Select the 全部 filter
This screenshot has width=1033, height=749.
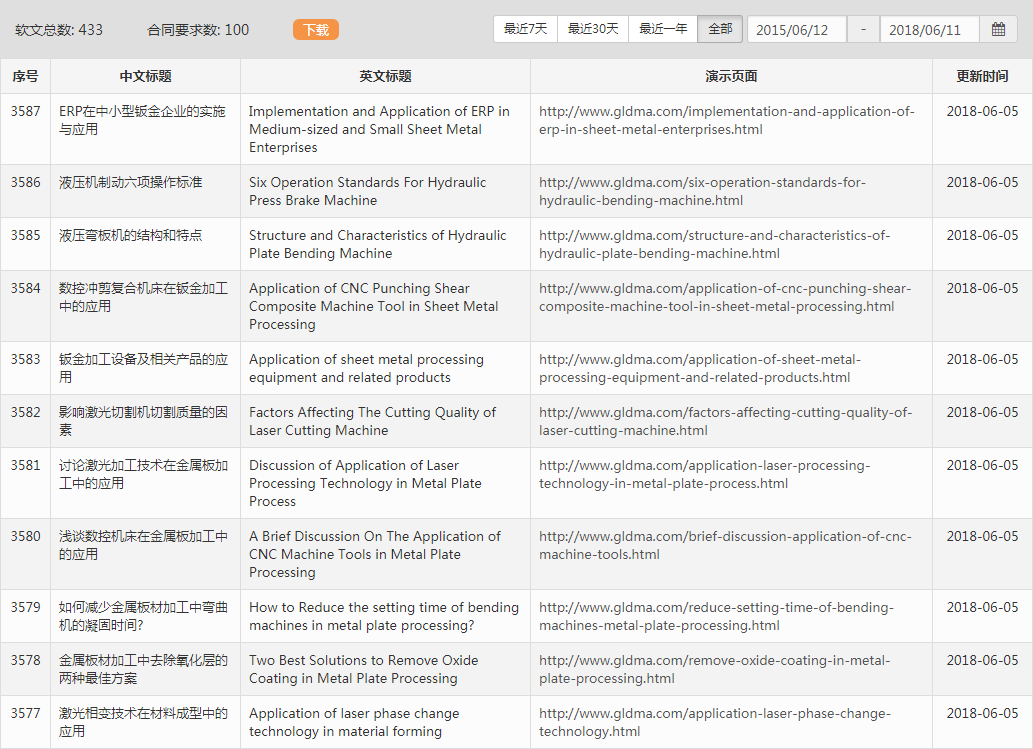(x=720, y=29)
